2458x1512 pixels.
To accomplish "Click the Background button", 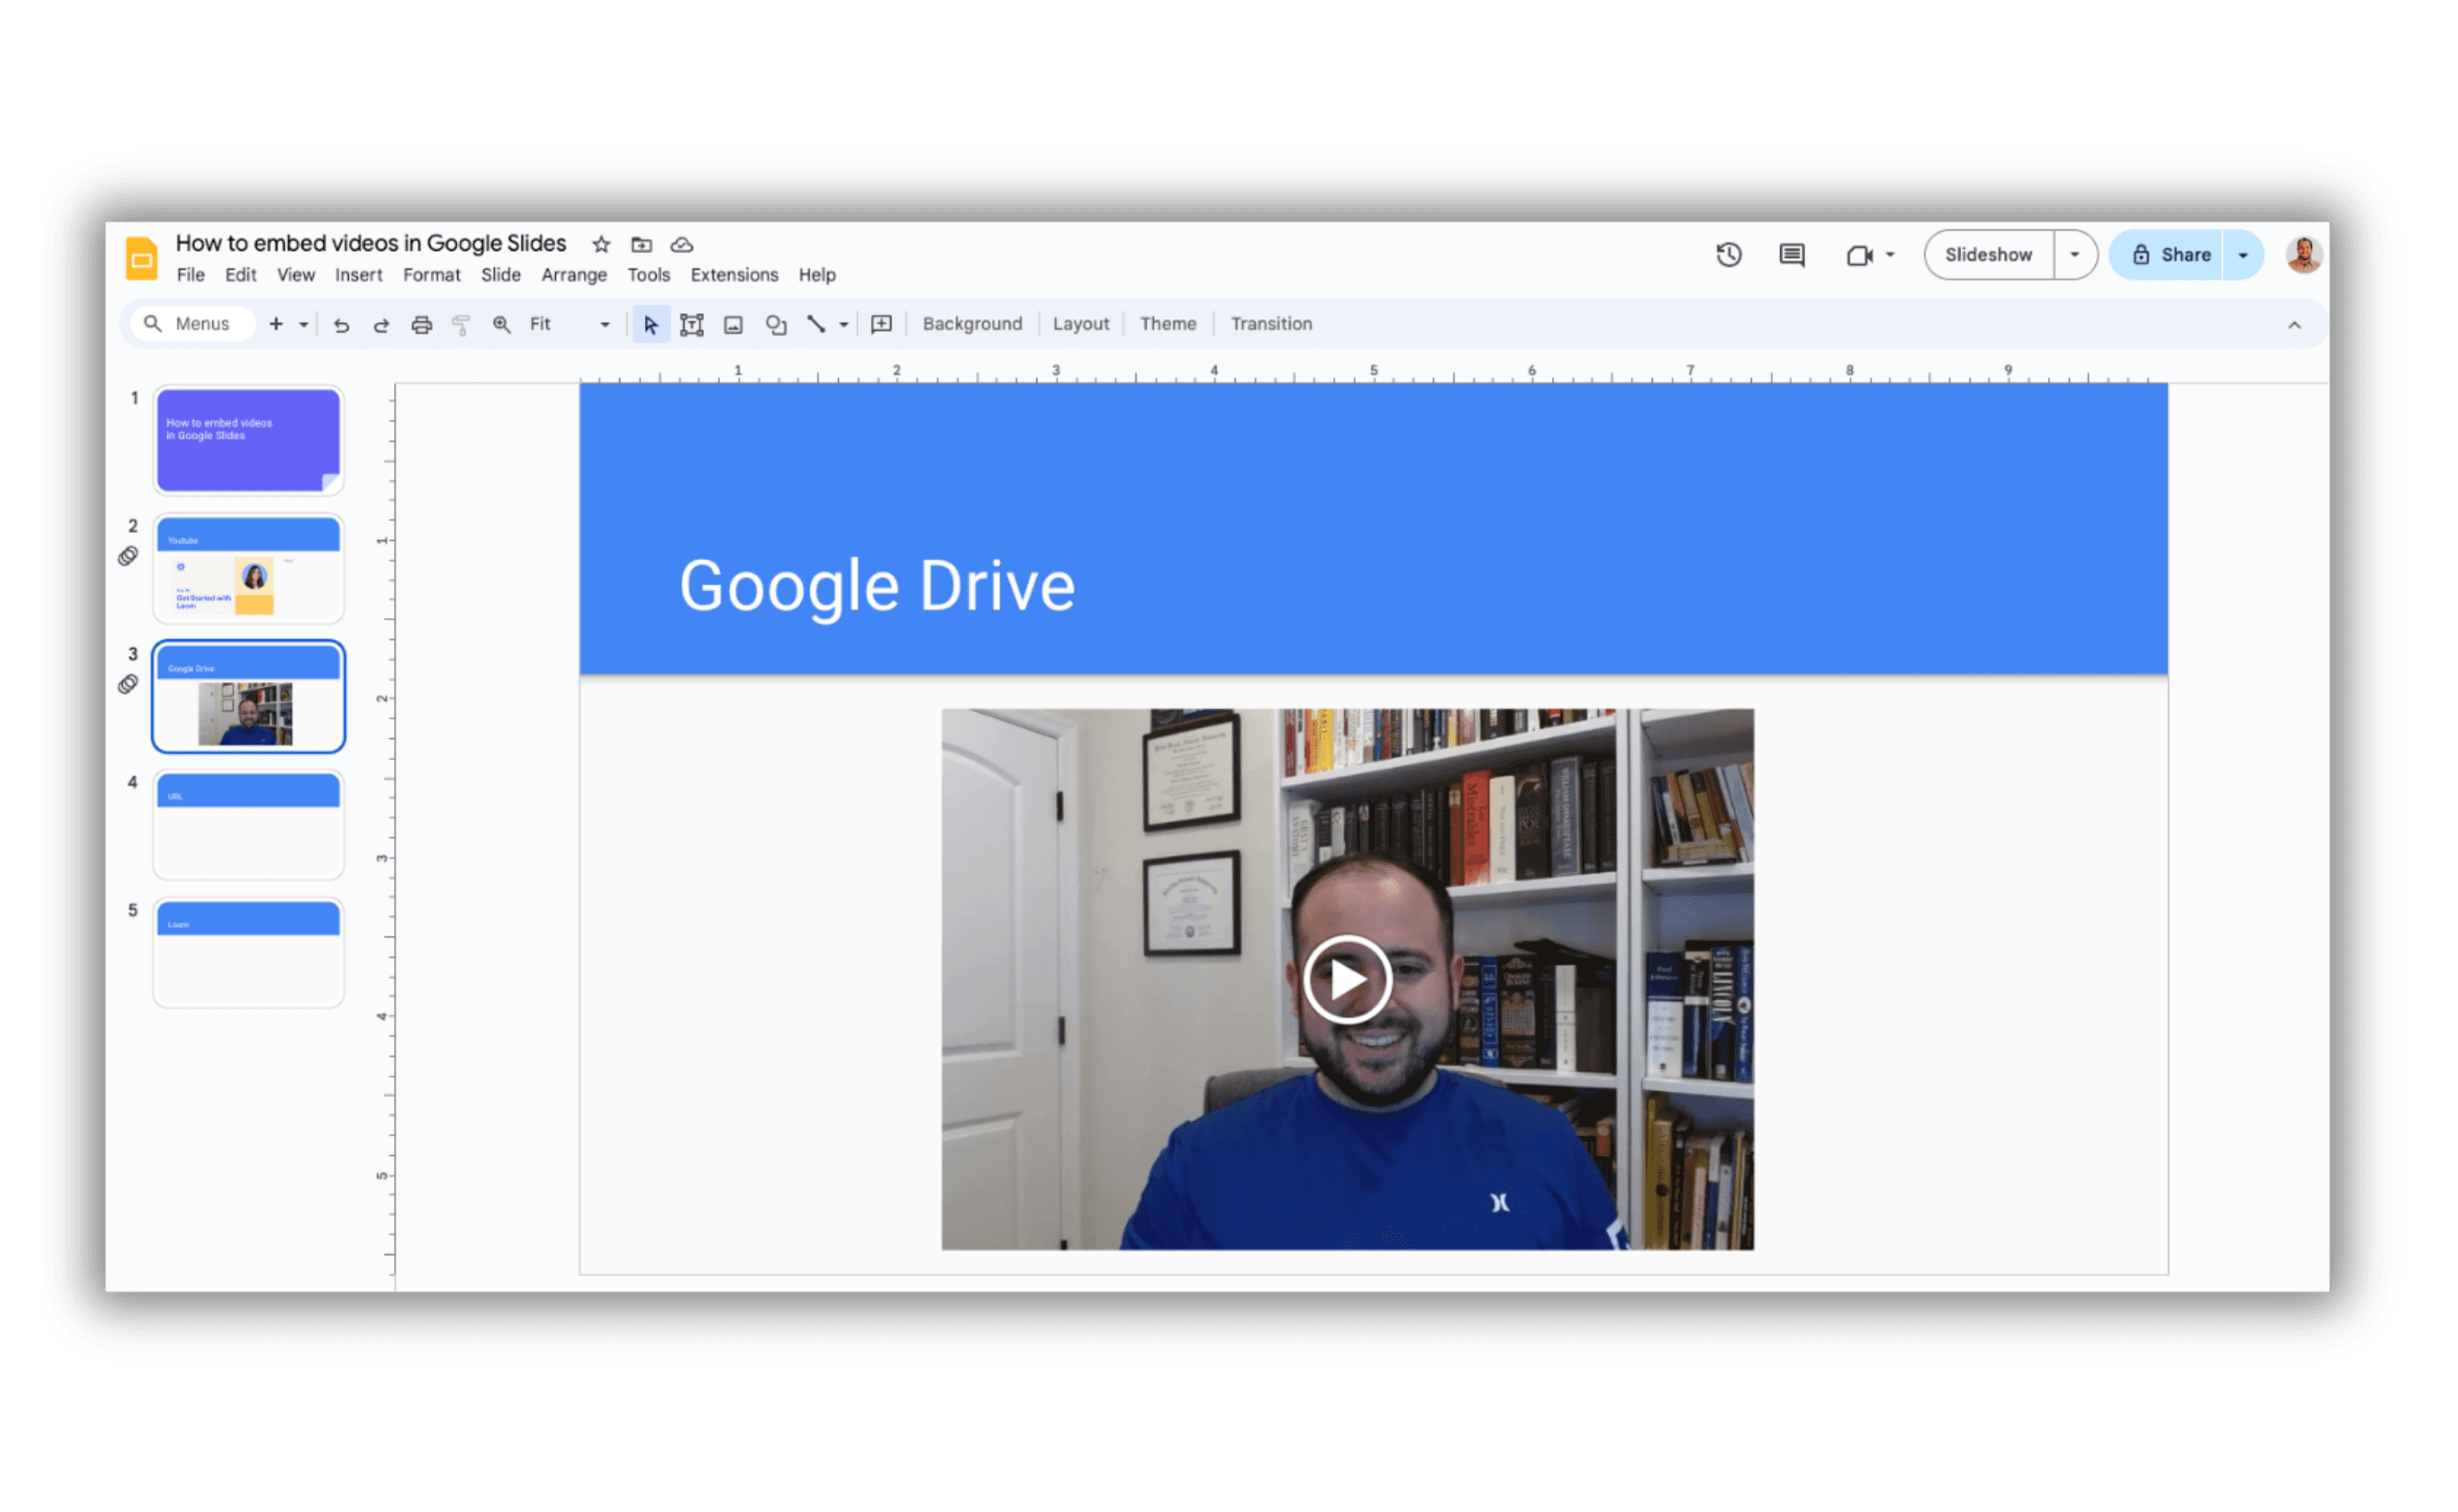I will (x=972, y=324).
